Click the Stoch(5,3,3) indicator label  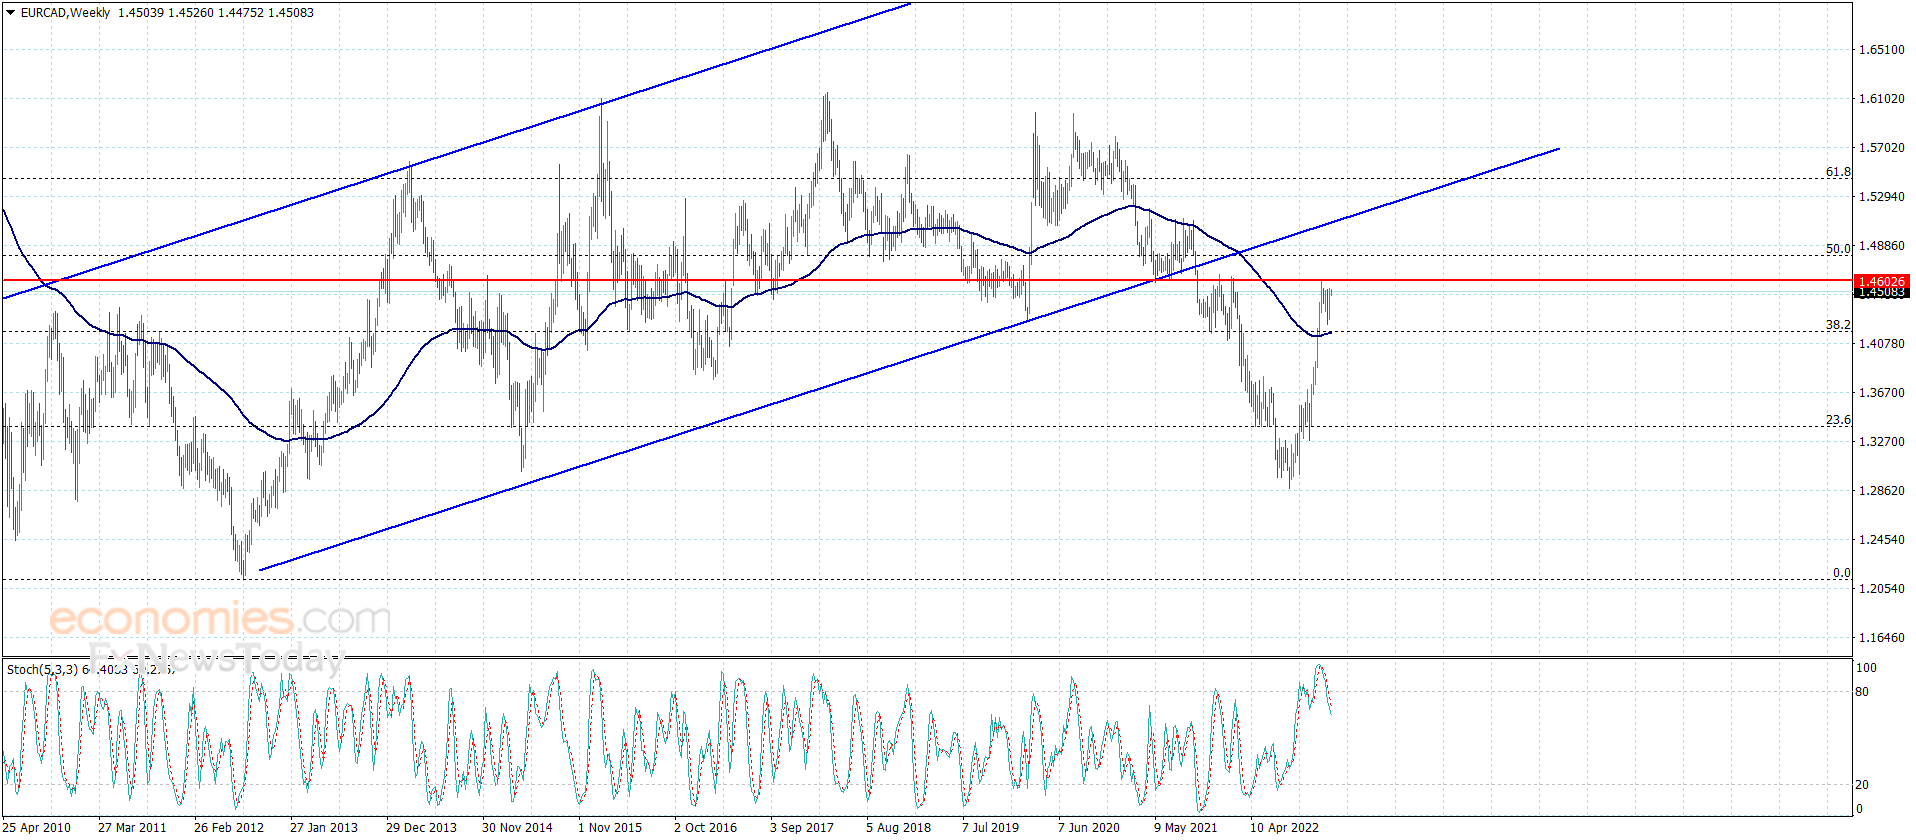point(42,669)
